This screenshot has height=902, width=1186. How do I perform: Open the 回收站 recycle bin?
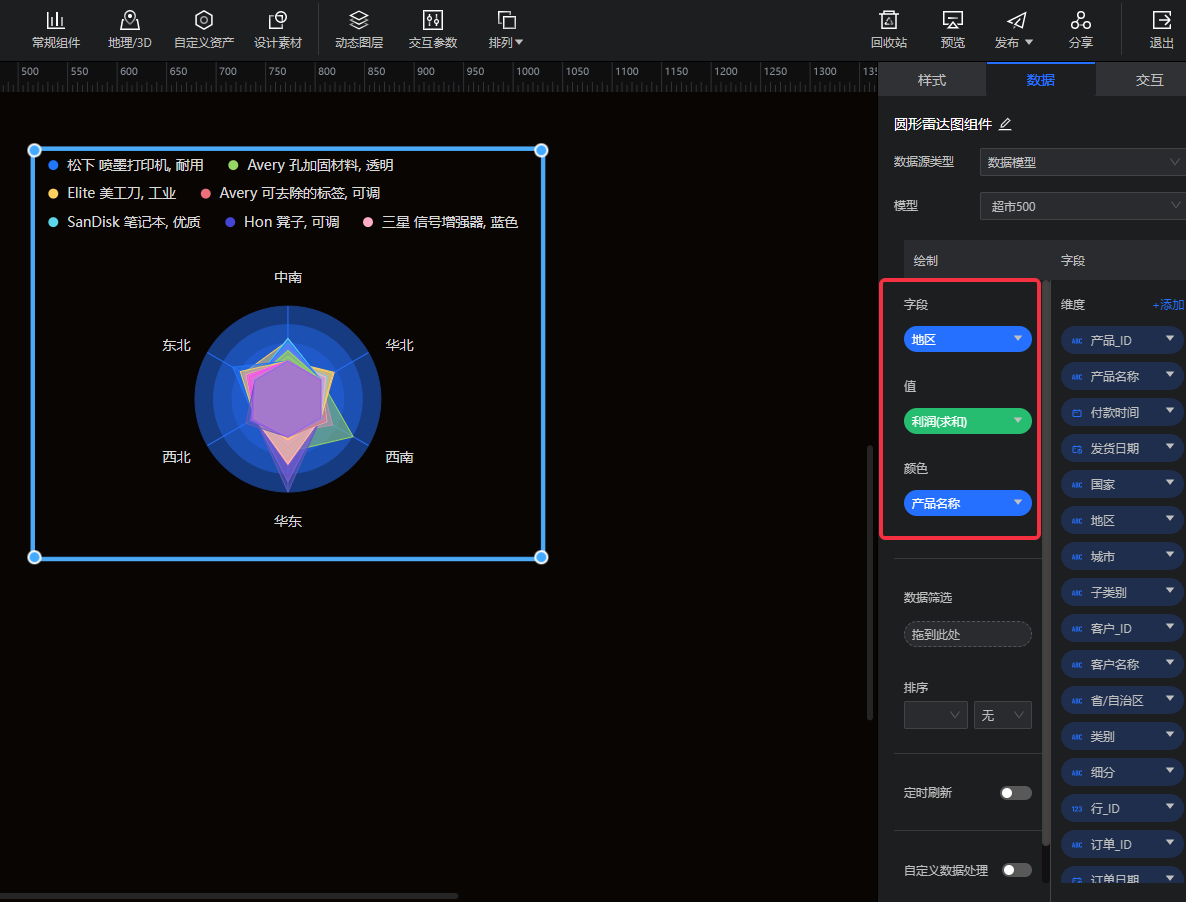pyautogui.click(x=888, y=21)
